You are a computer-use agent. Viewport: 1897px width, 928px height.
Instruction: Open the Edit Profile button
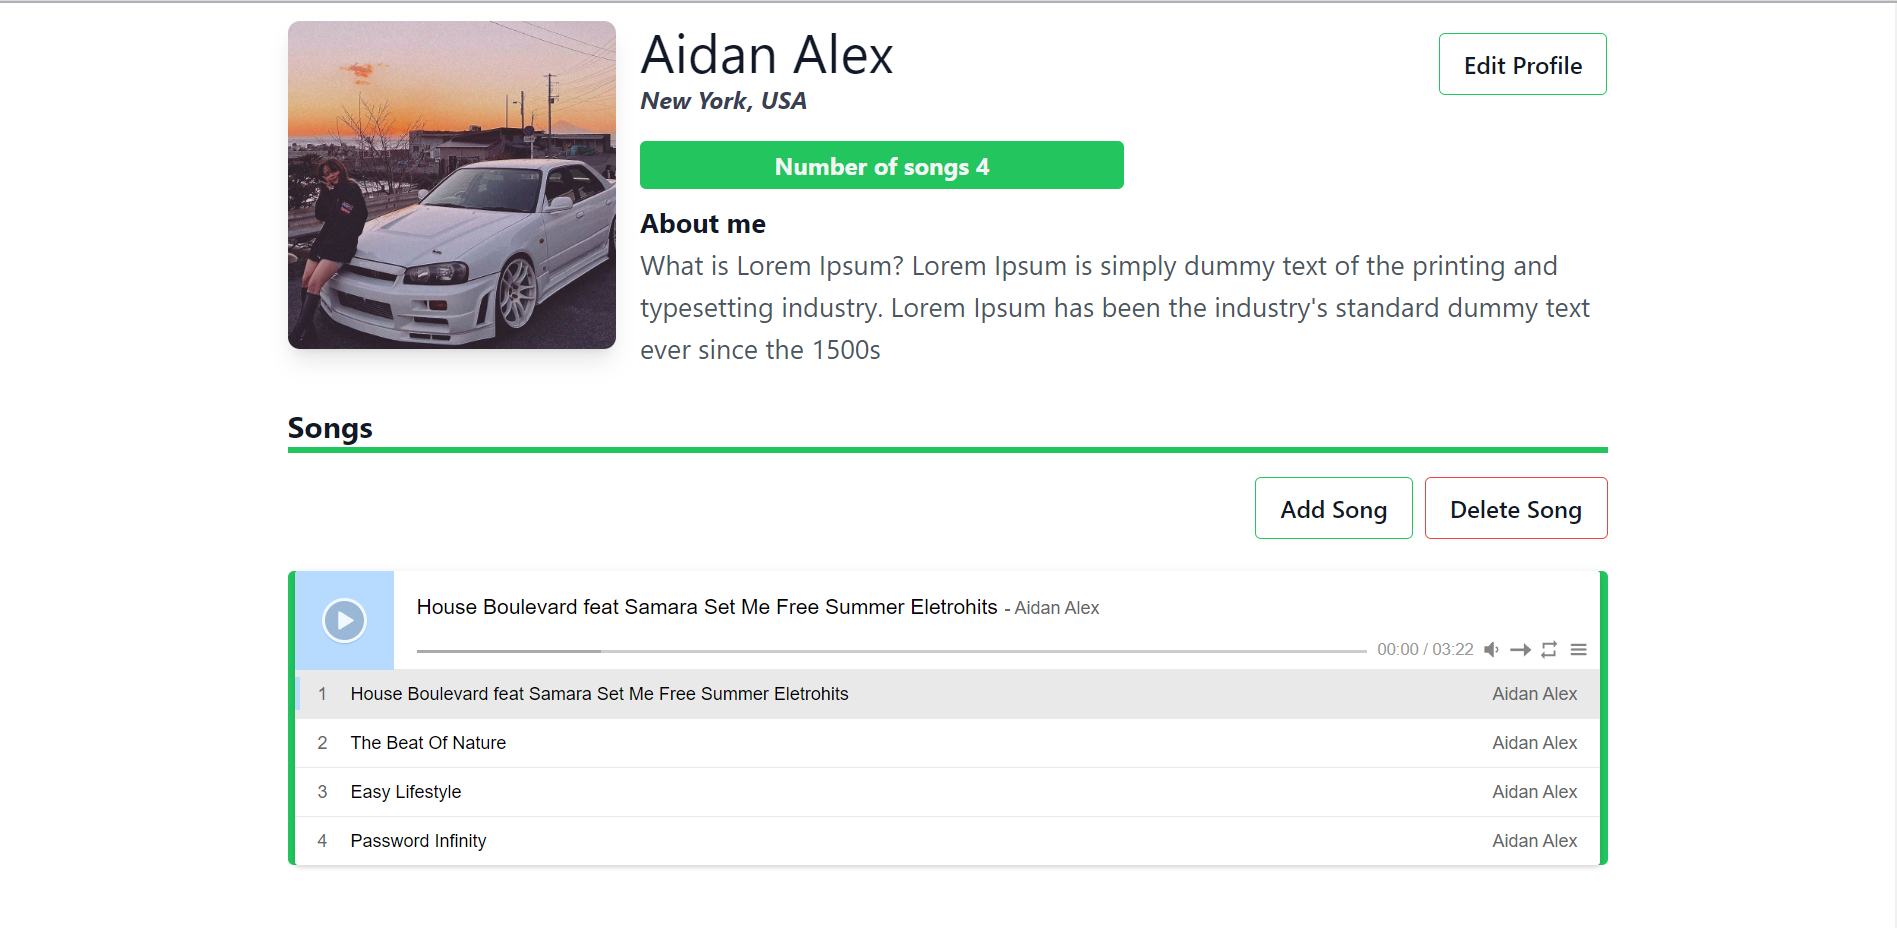click(x=1522, y=65)
